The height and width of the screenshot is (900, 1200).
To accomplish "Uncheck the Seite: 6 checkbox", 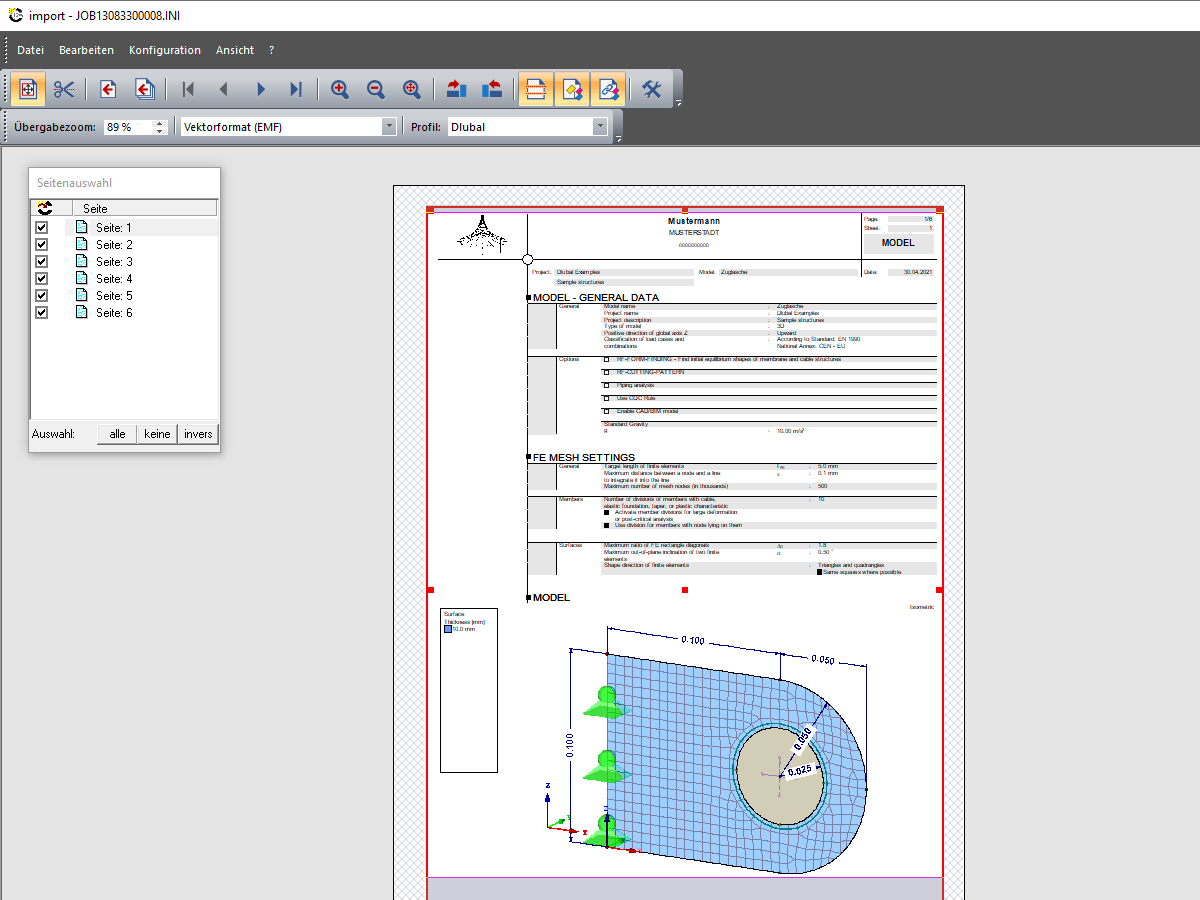I will [x=42, y=313].
